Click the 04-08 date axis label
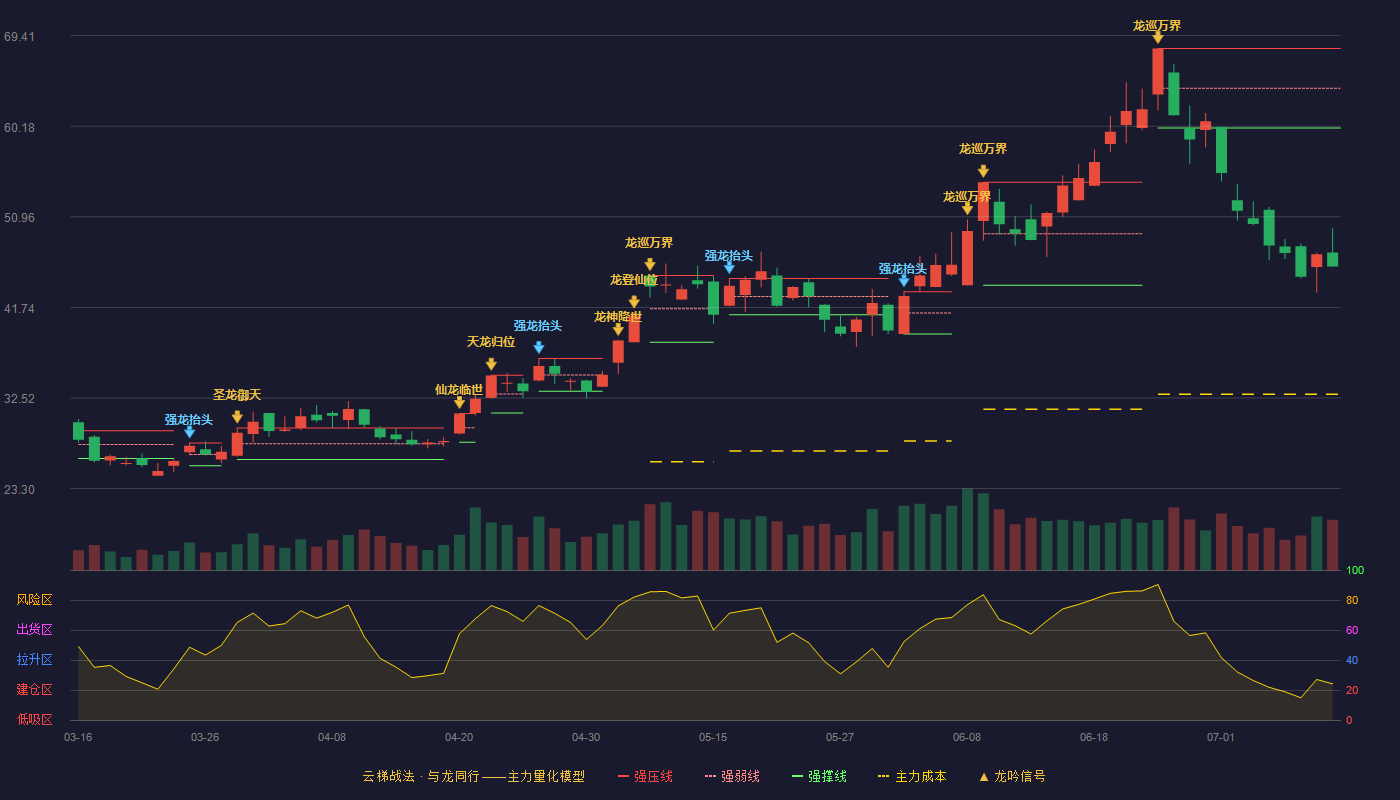This screenshot has width=1400, height=800. tap(332, 737)
